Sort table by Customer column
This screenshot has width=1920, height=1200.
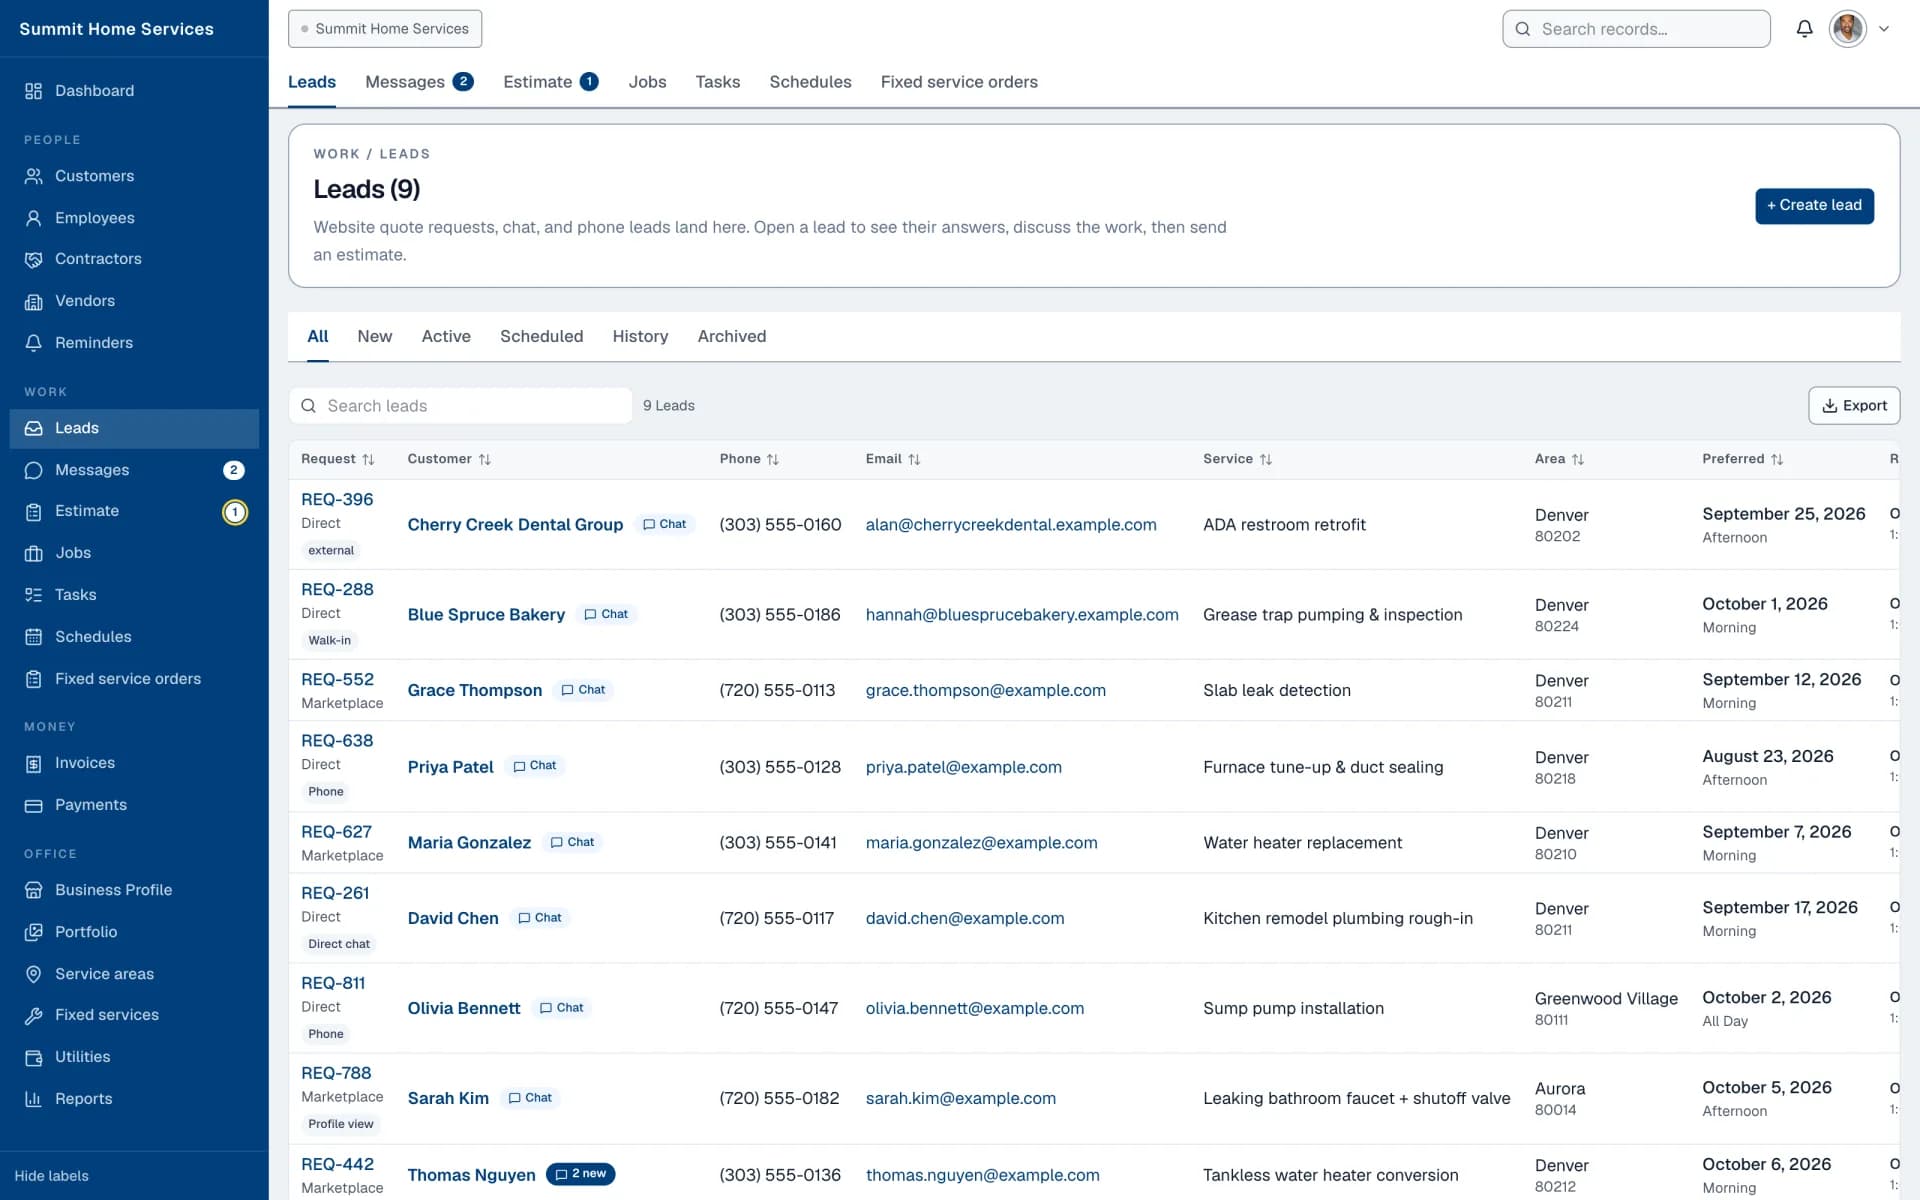pyautogui.click(x=449, y=459)
